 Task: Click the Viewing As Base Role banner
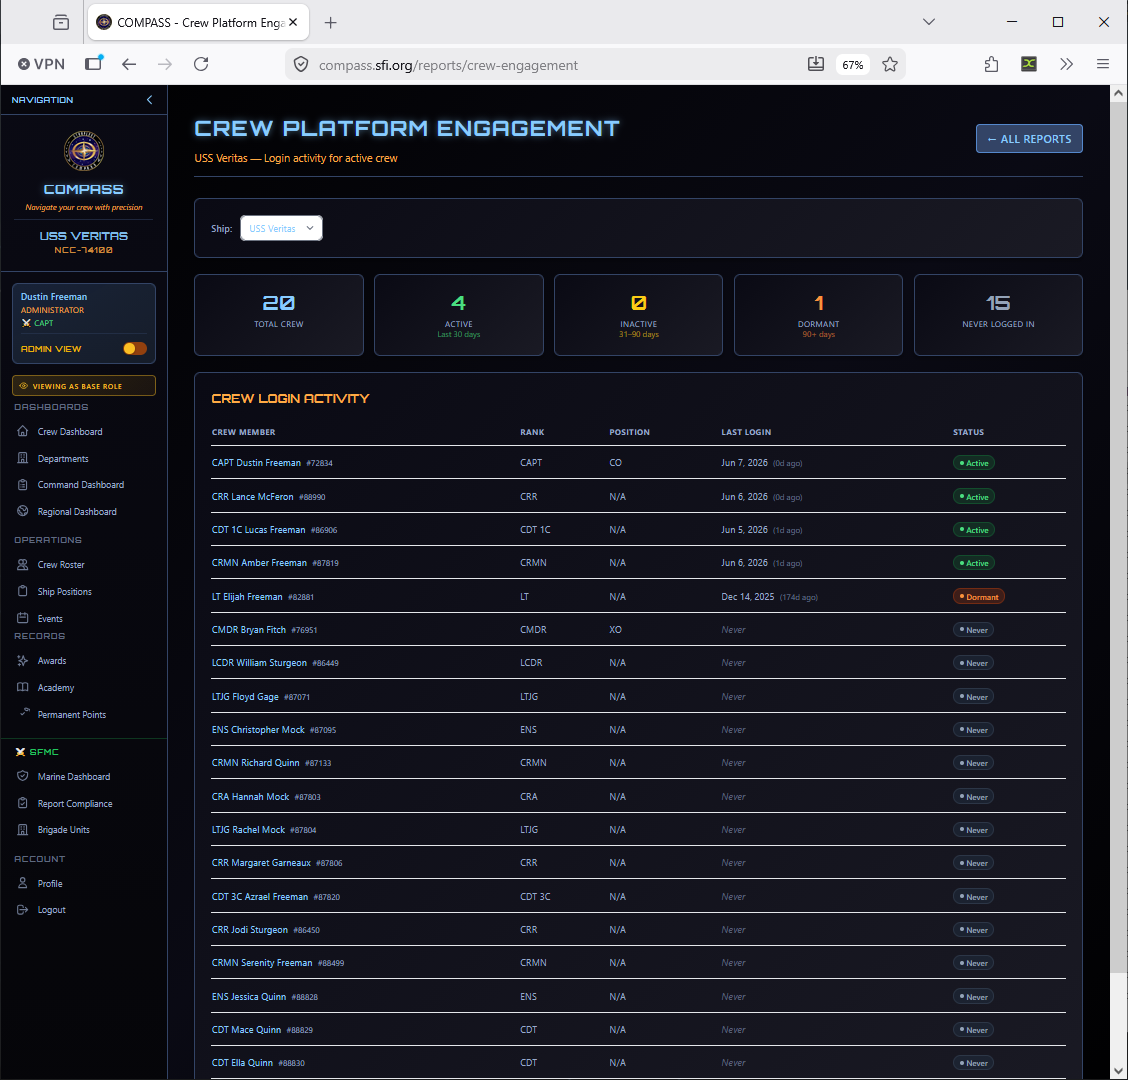[x=83, y=386]
